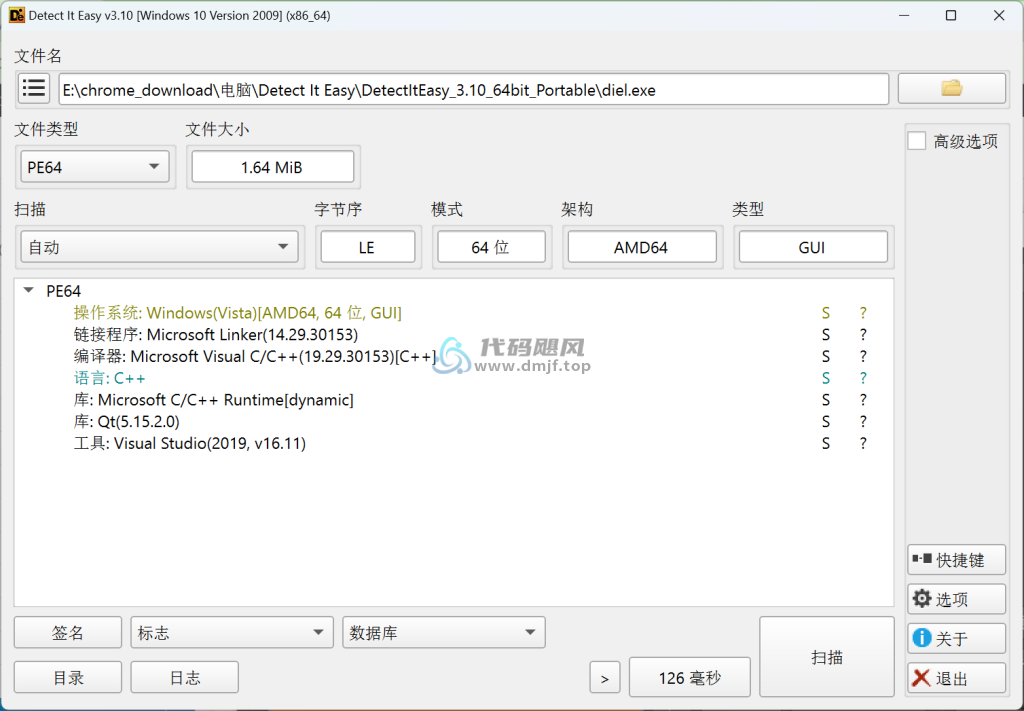1024x711 pixels.
Task: Click S on the 编译器 row
Action: pyautogui.click(x=826, y=356)
